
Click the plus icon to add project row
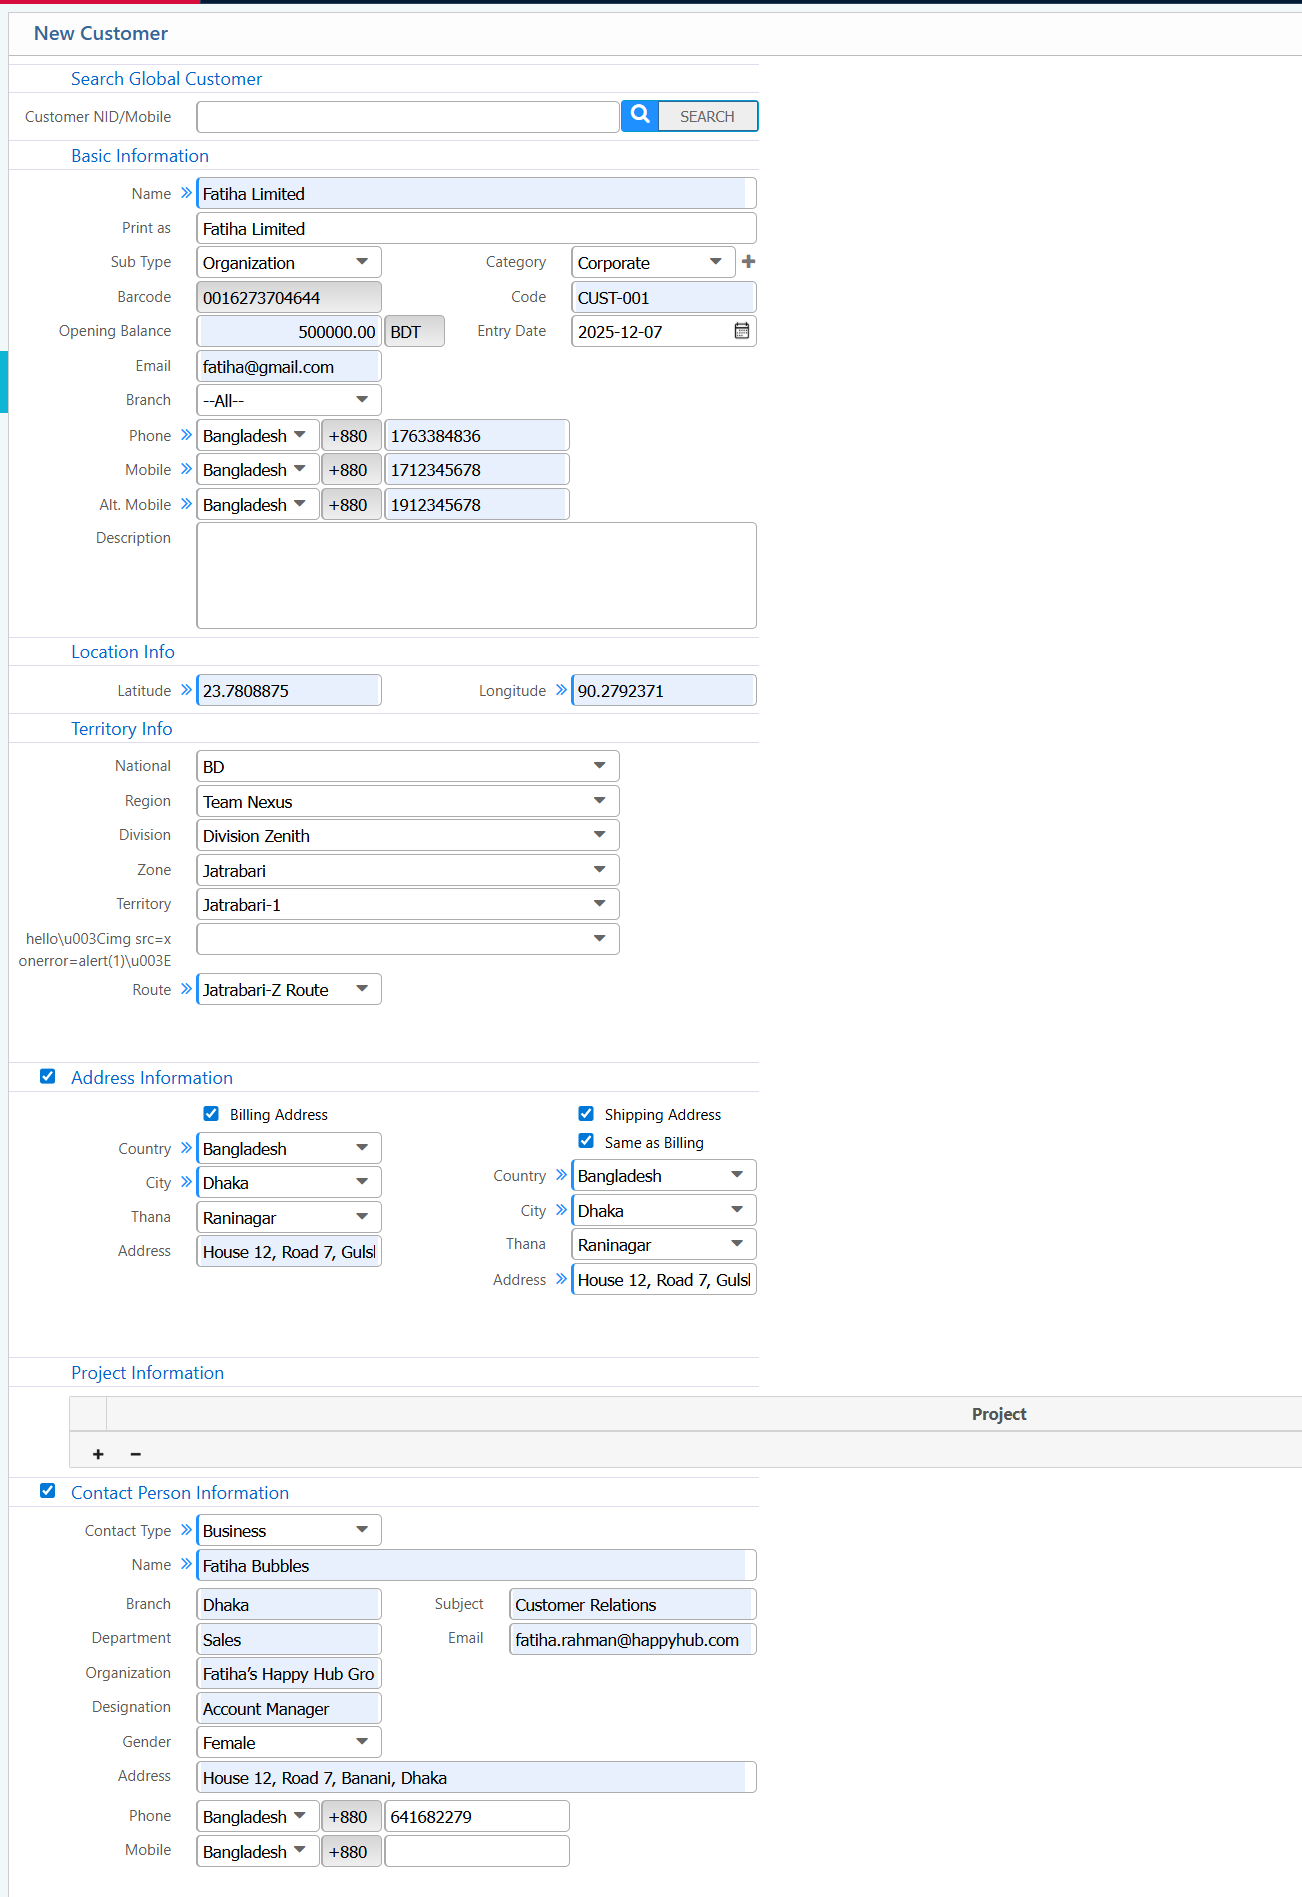pyautogui.click(x=98, y=1454)
